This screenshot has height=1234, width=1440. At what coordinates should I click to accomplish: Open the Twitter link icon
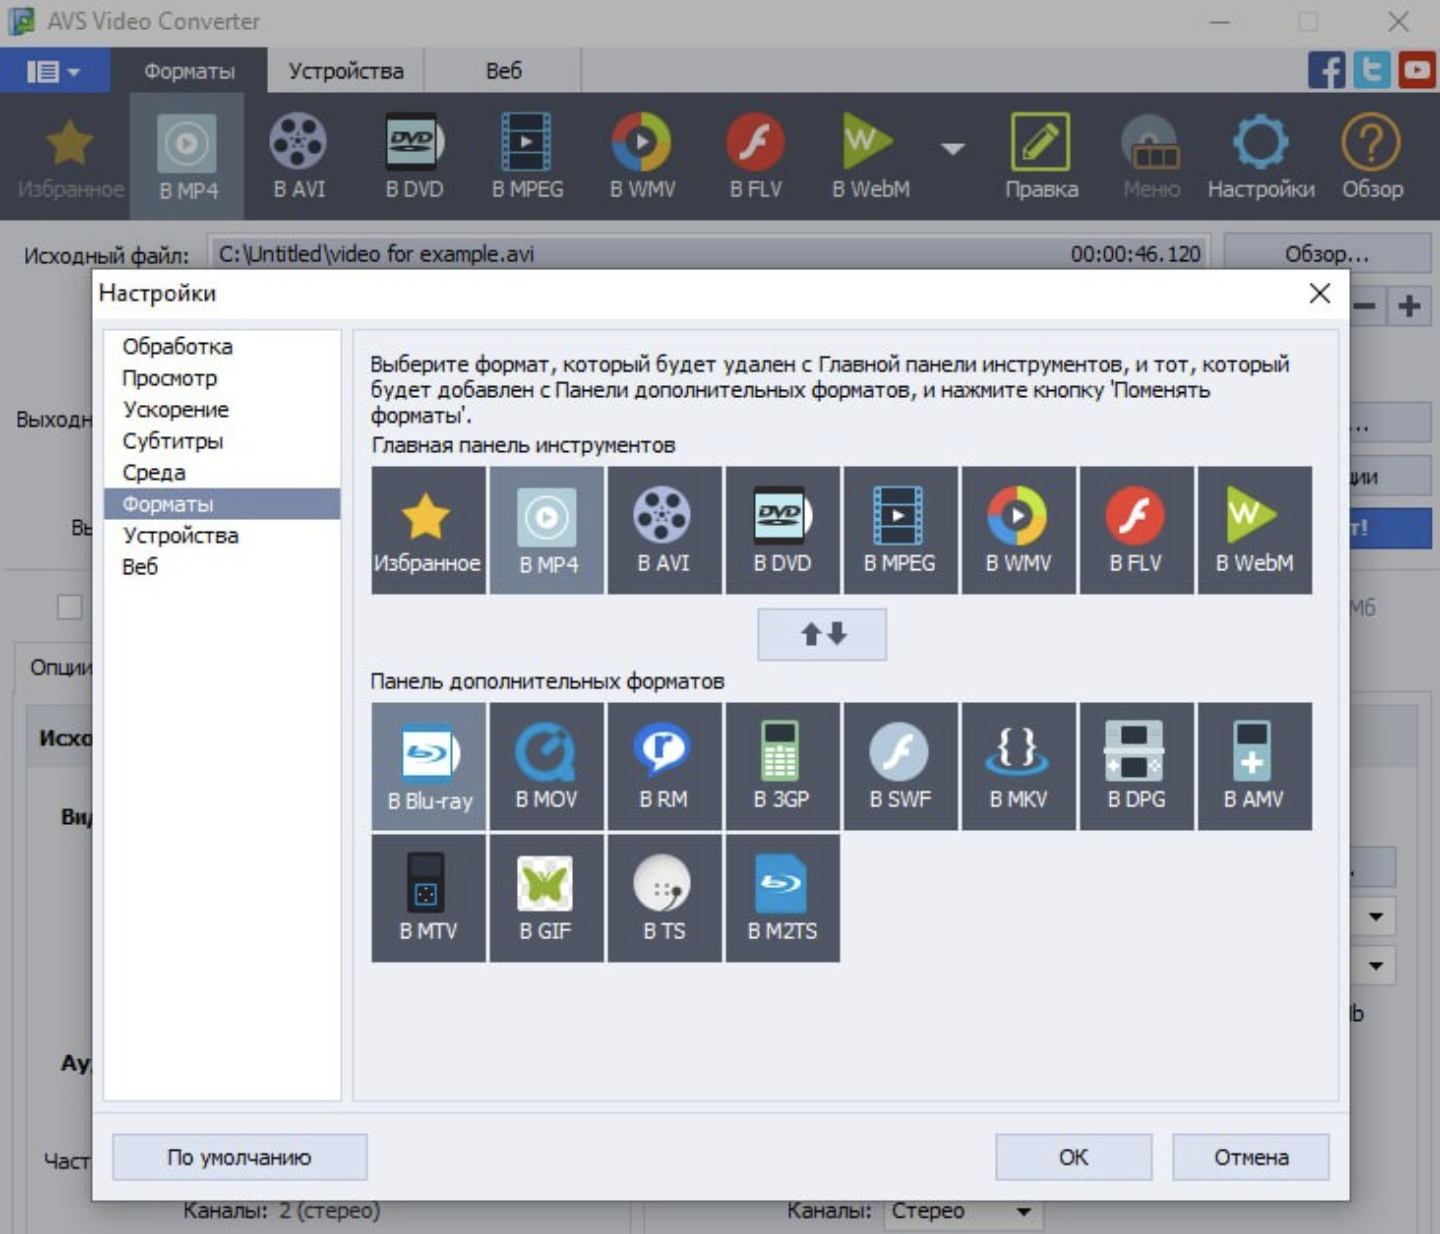[1372, 70]
